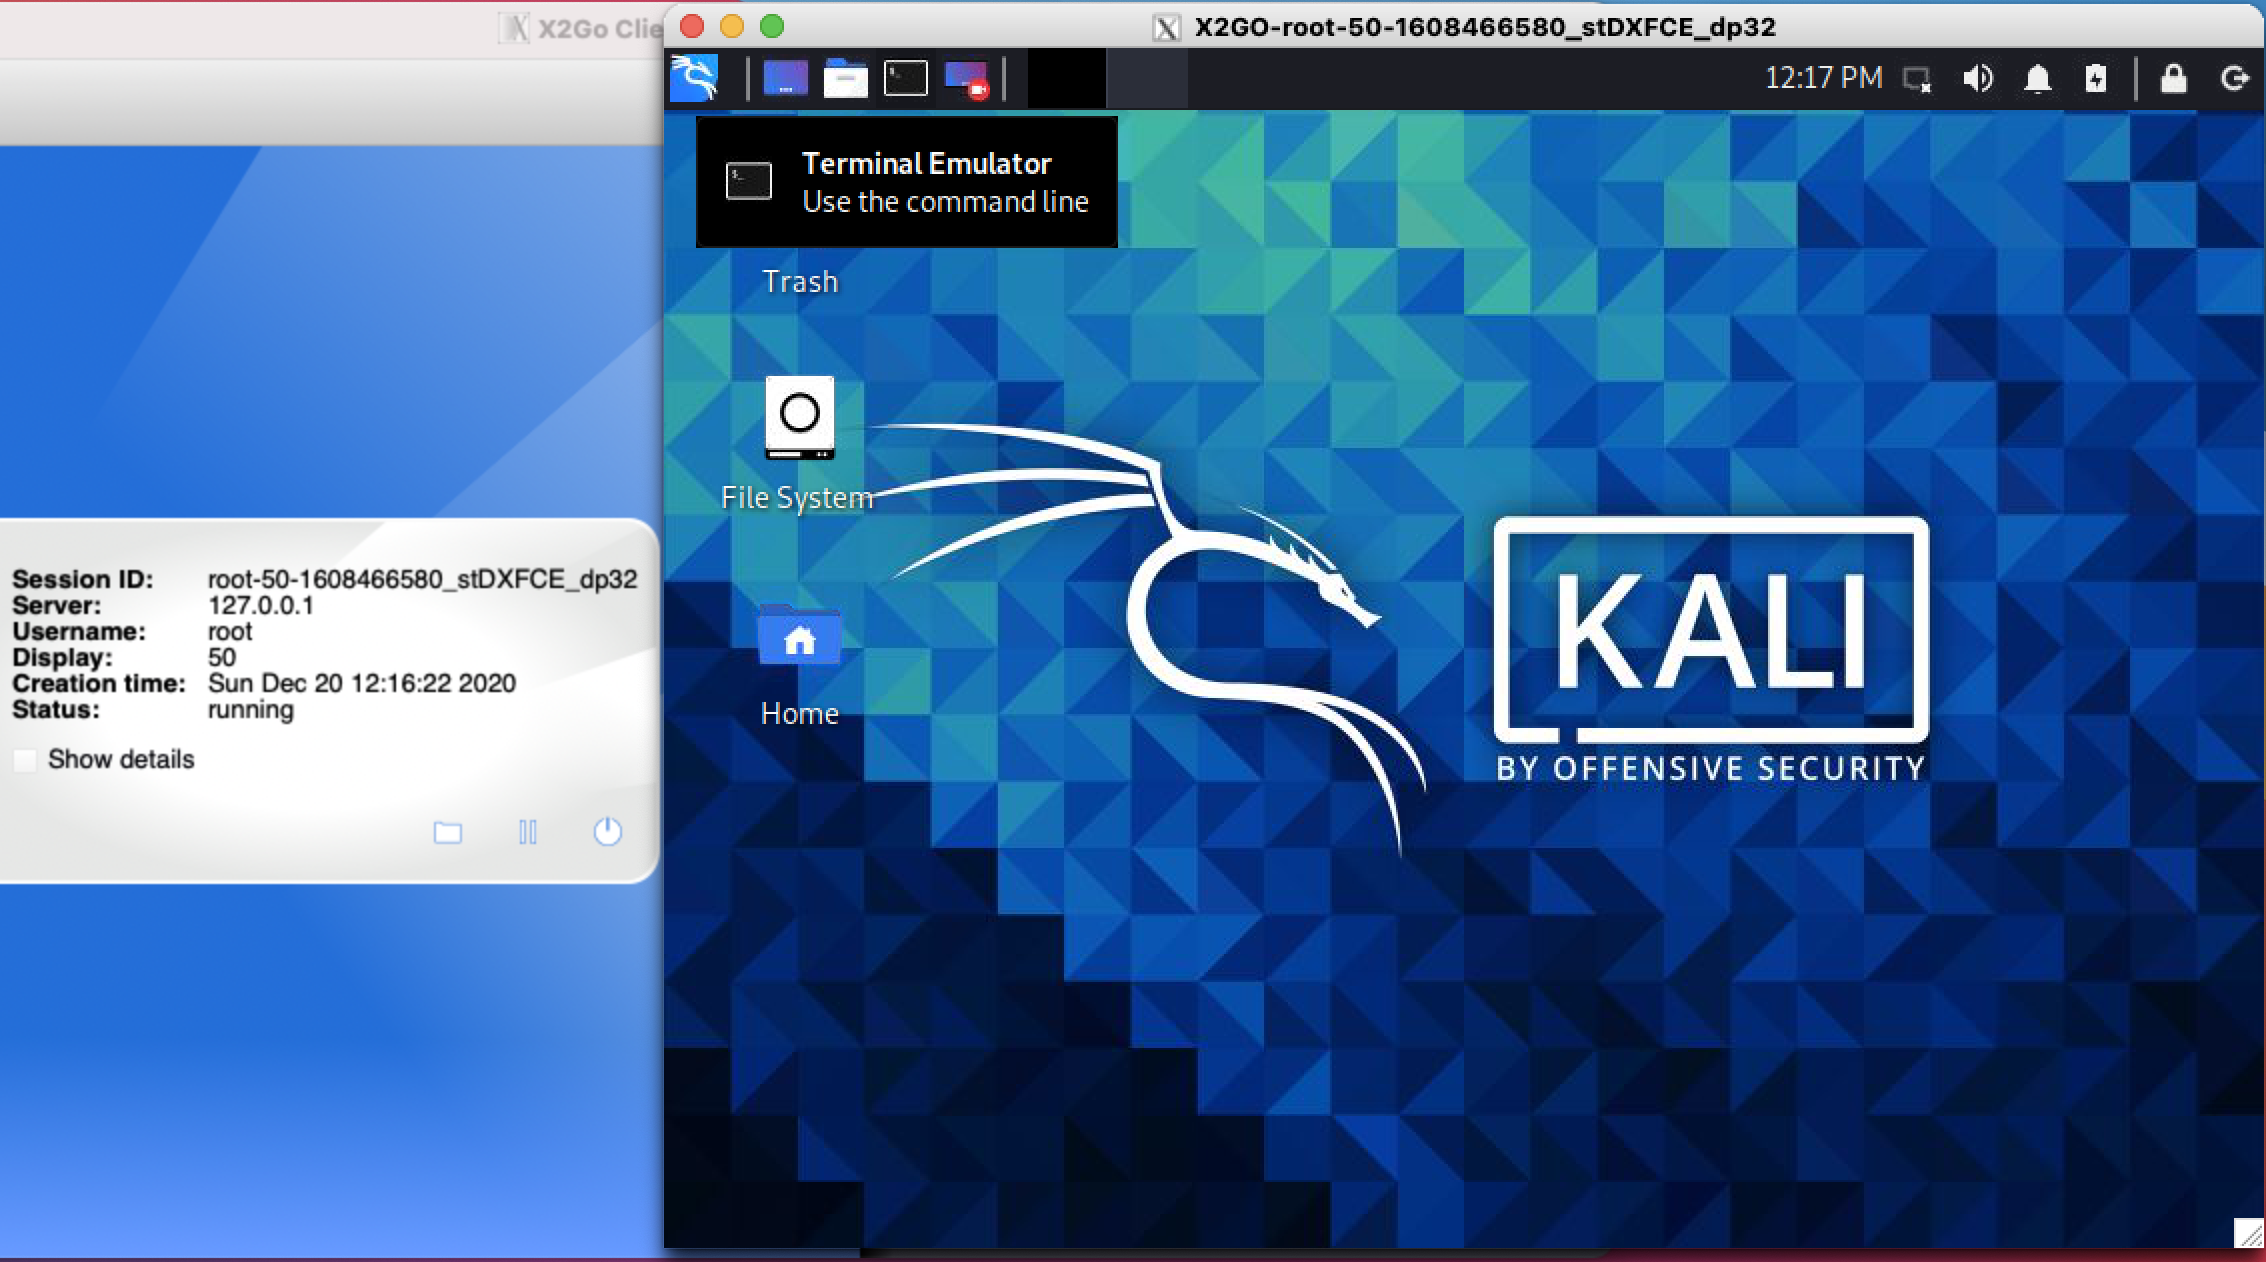Start the screen recorder panel launcher
Image resolution: width=2266 pixels, height=1262 pixels.
click(966, 78)
